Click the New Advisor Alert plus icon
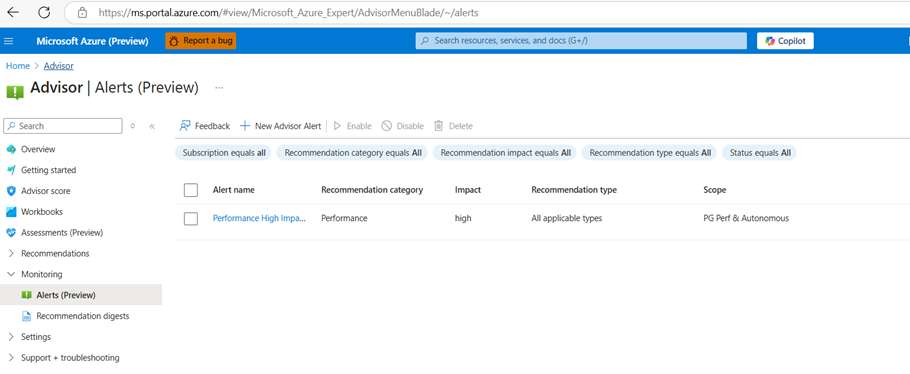The width and height of the screenshot is (910, 374). tap(245, 126)
